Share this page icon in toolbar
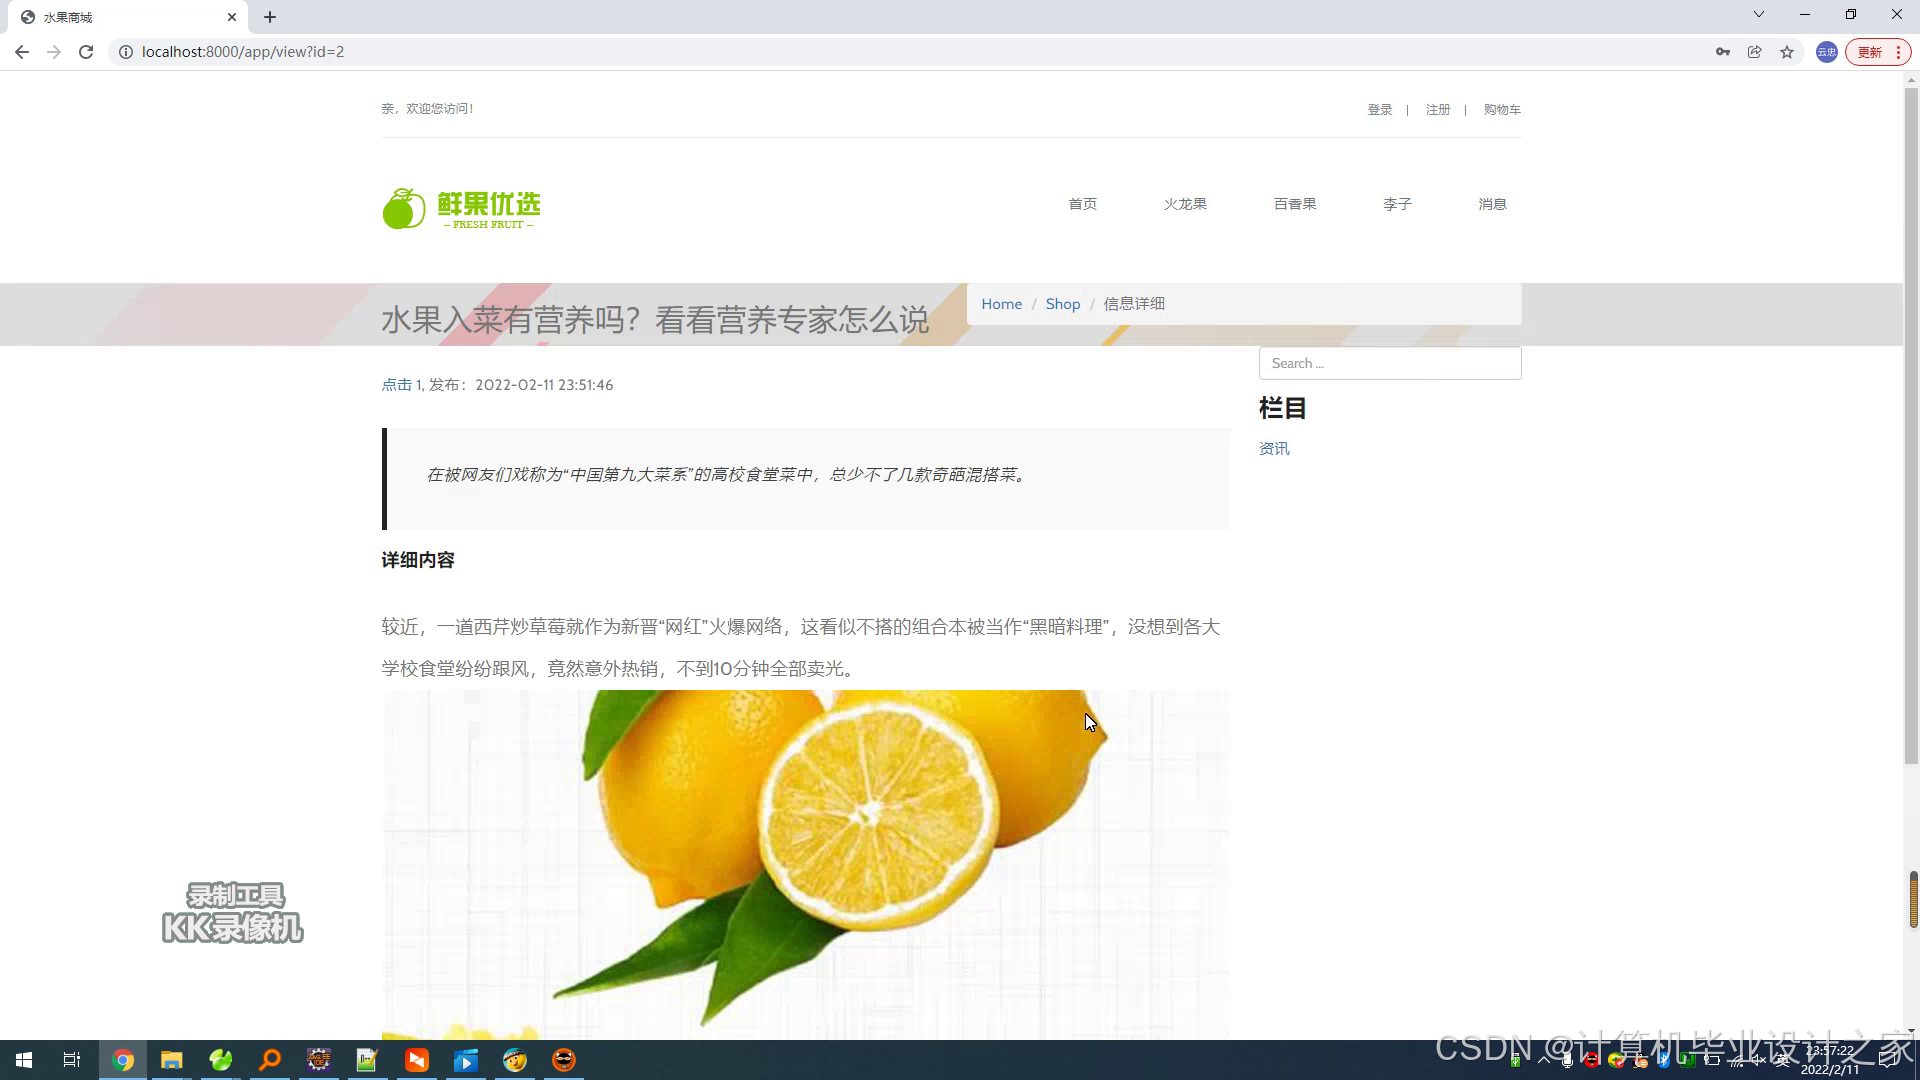1920x1080 pixels. tap(1755, 52)
